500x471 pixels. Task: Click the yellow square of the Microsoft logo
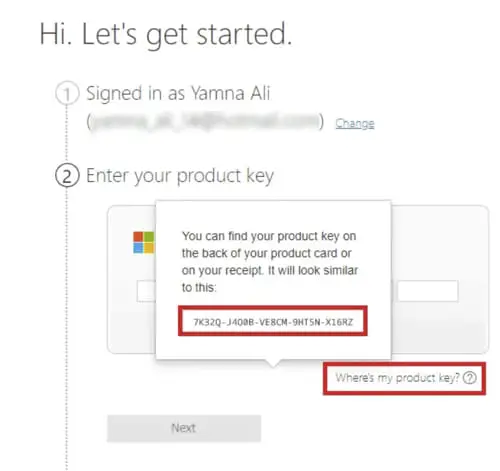click(x=149, y=248)
